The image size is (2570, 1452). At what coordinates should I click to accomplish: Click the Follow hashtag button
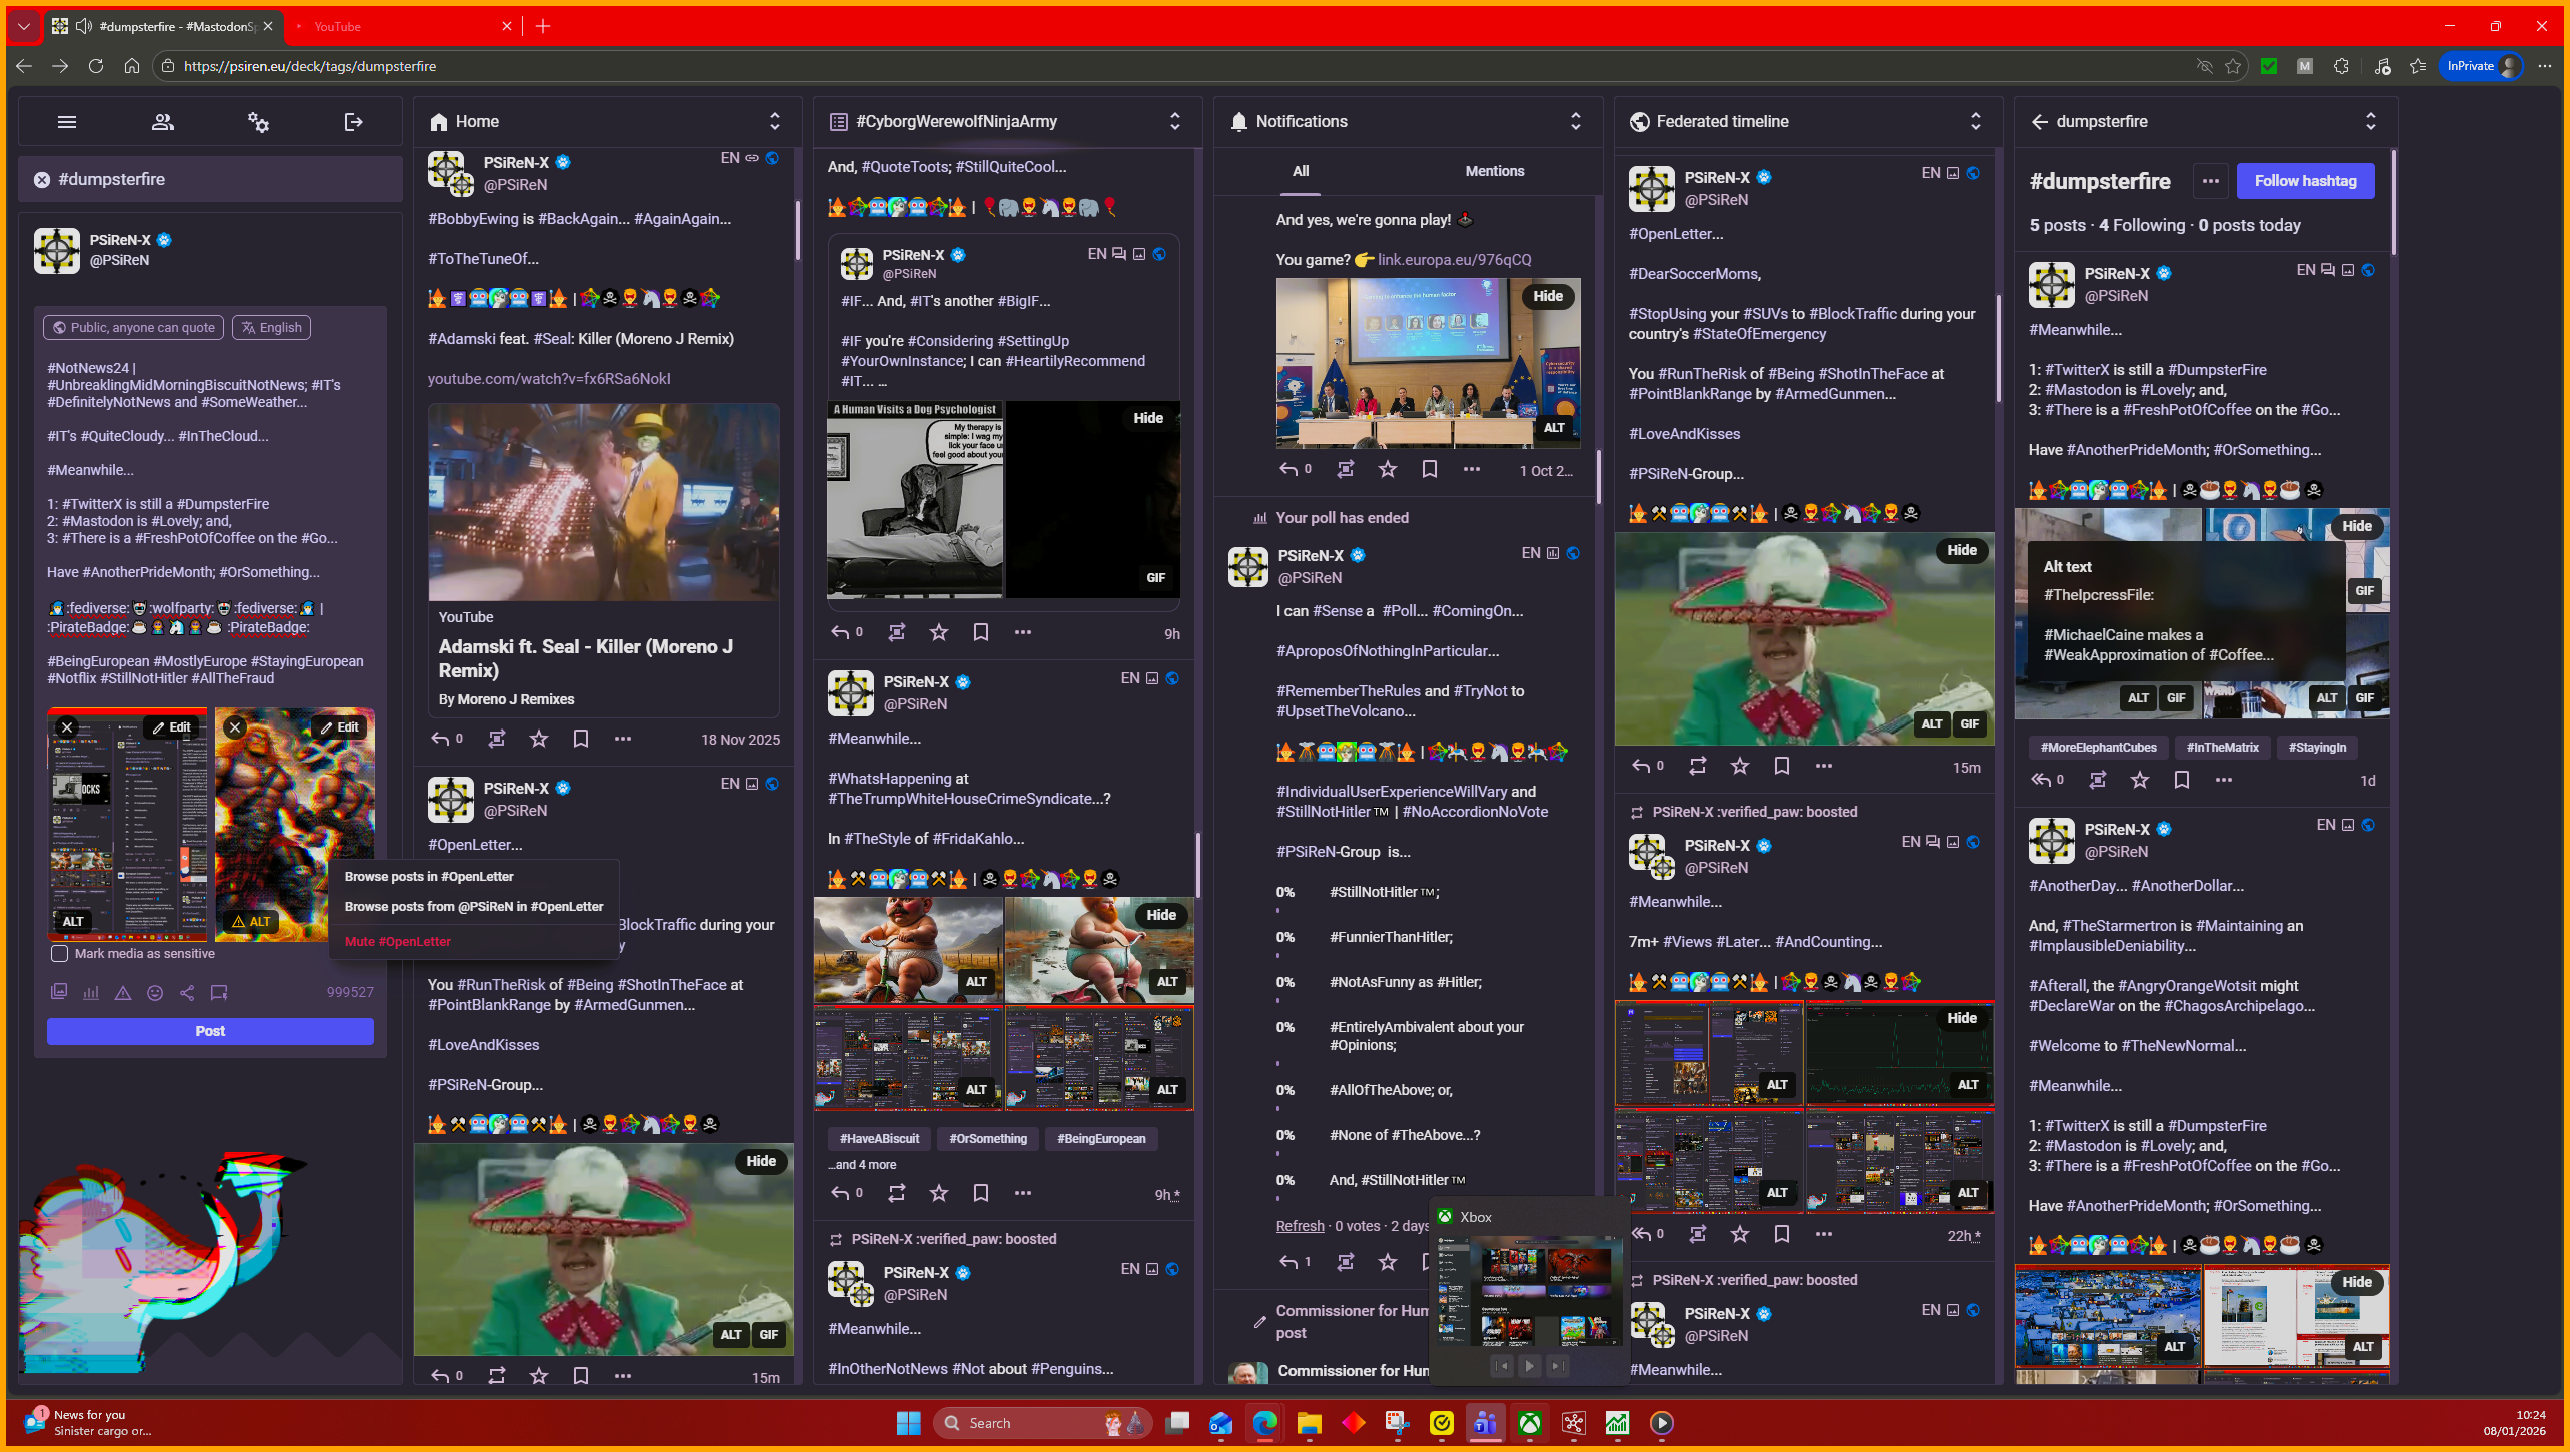coord(2305,181)
